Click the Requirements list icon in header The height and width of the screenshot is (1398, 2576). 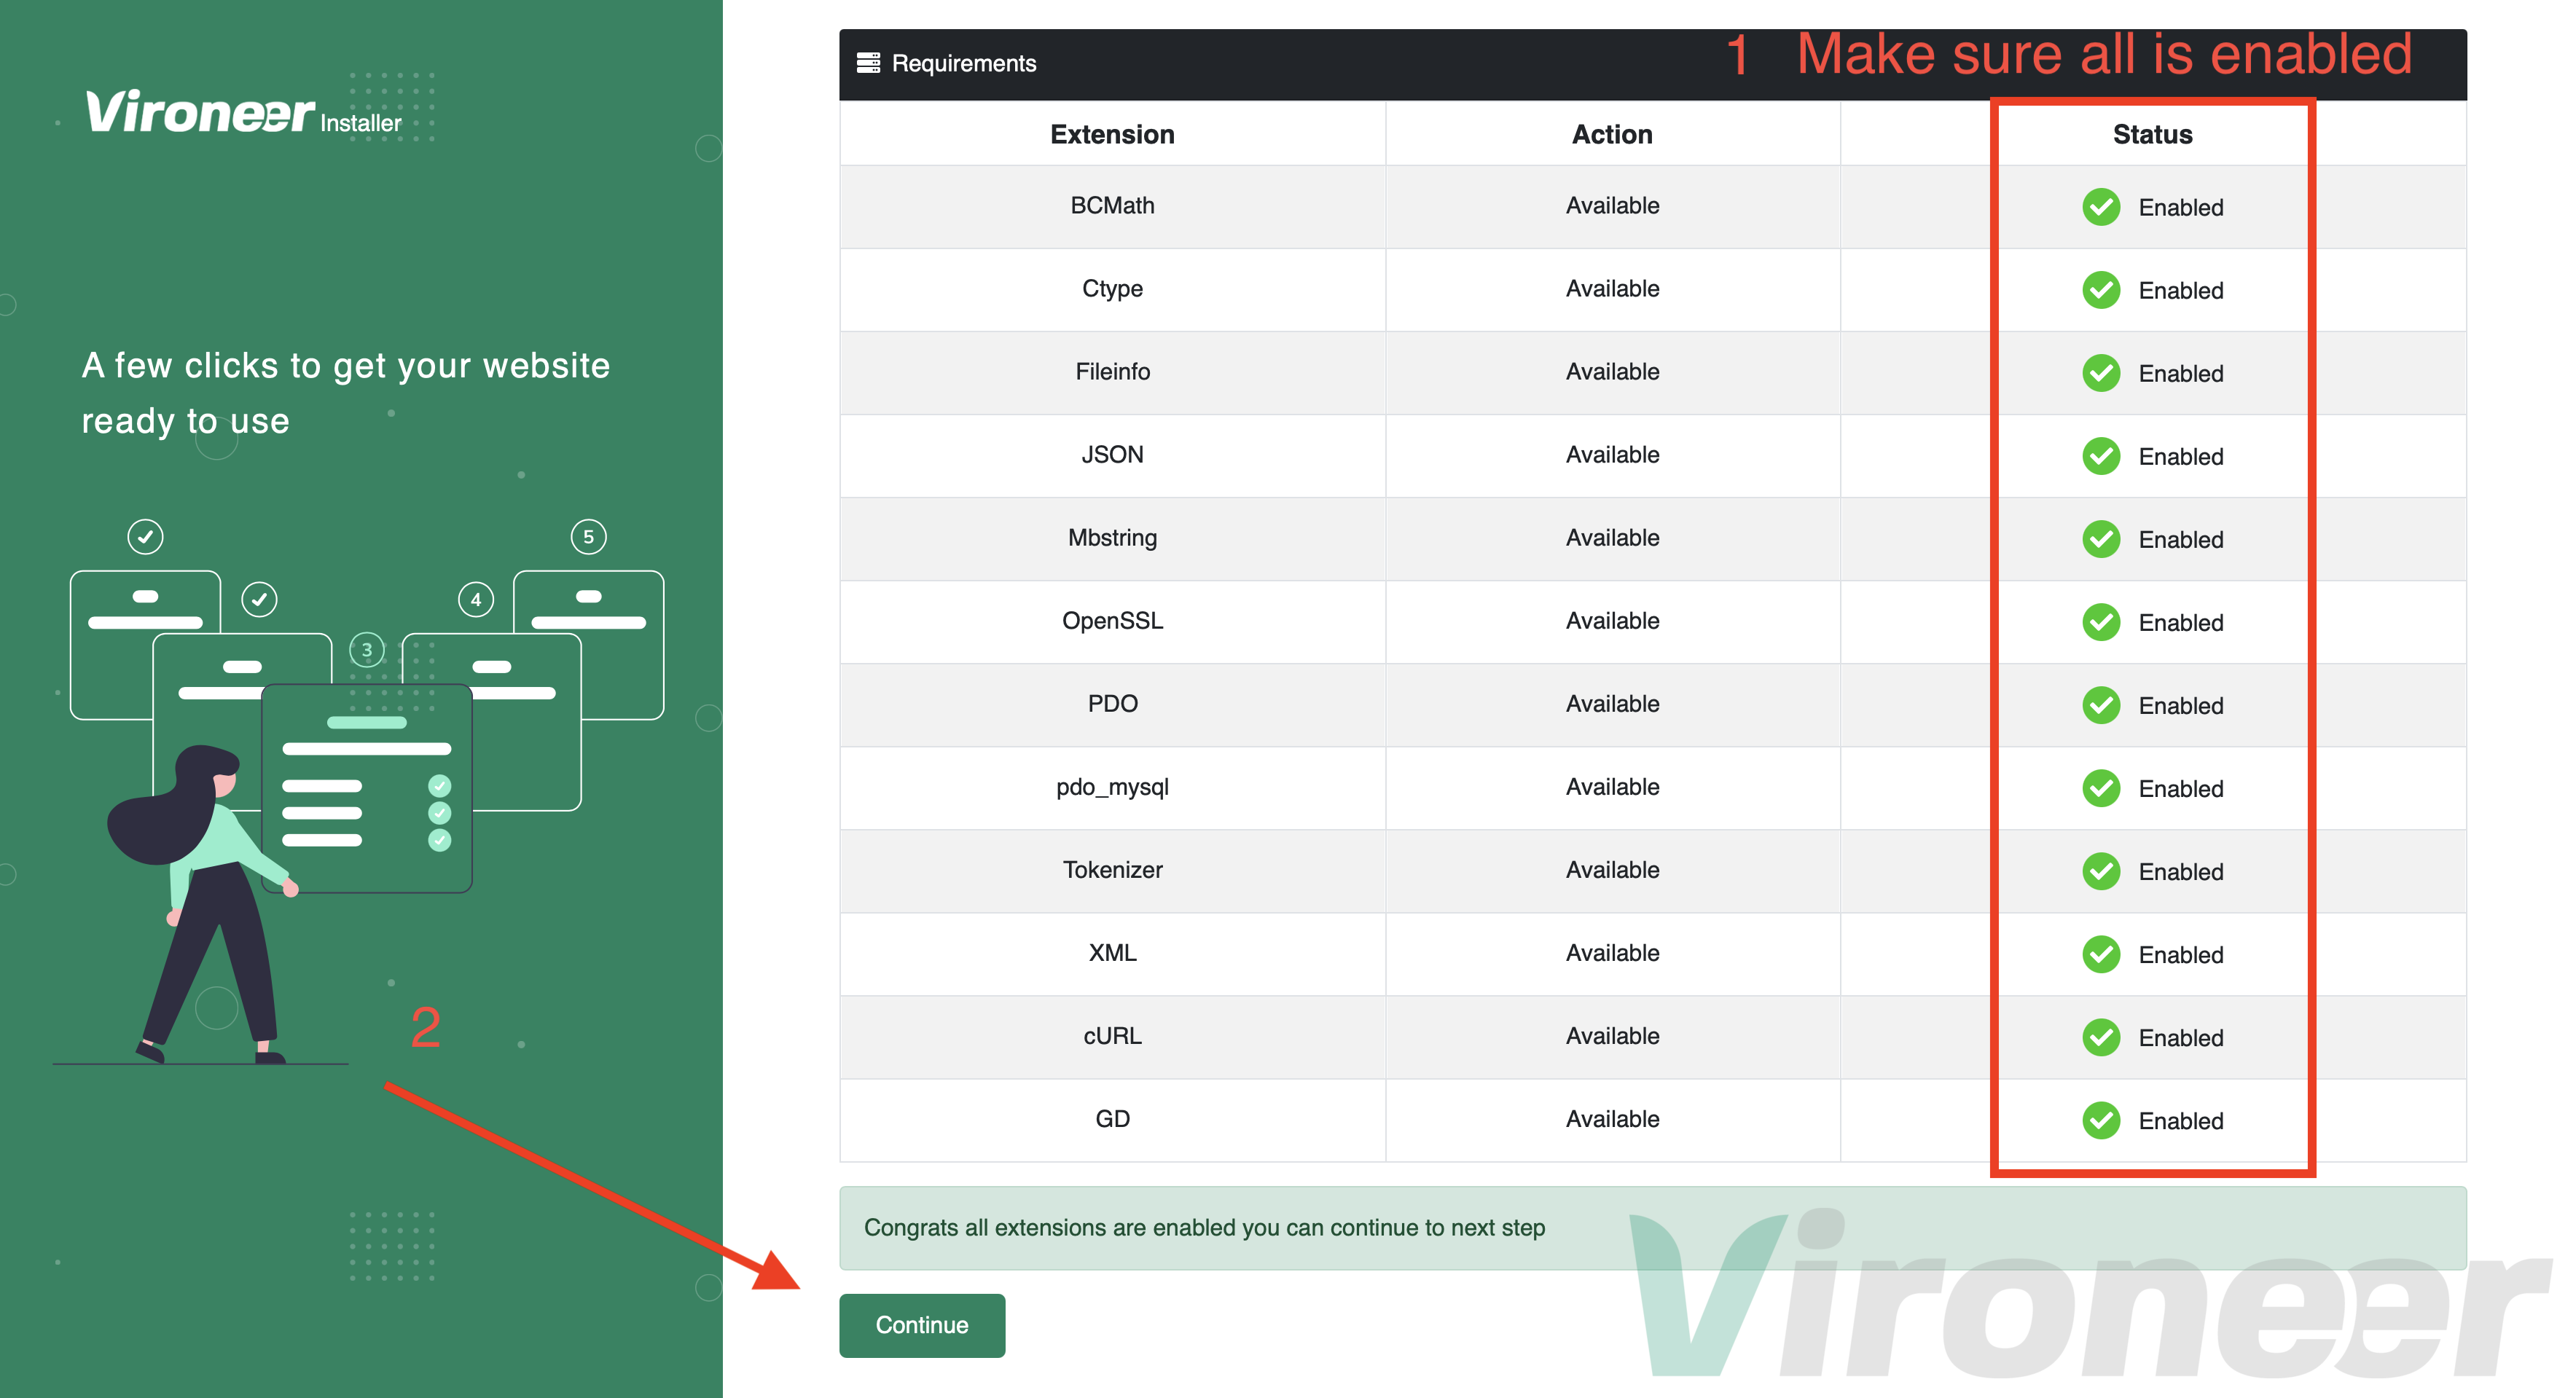point(868,63)
